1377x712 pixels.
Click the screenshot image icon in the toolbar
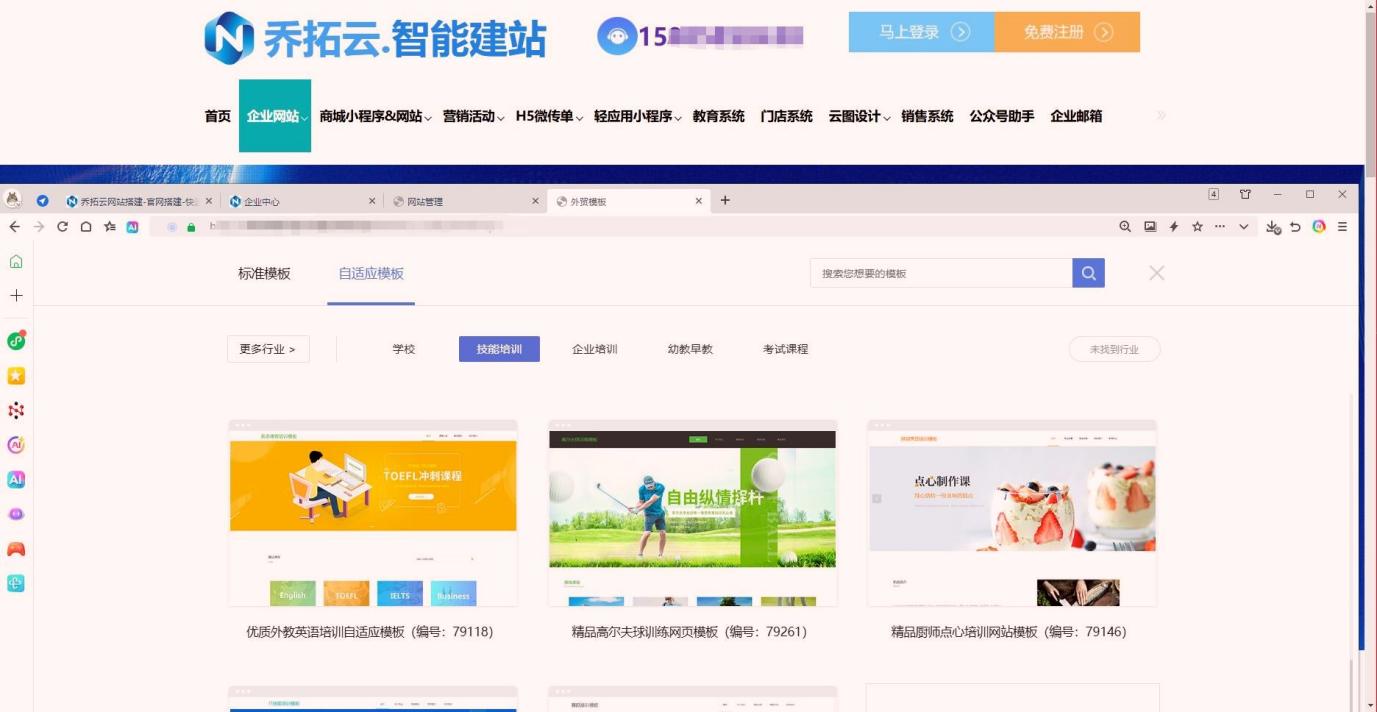[1152, 227]
